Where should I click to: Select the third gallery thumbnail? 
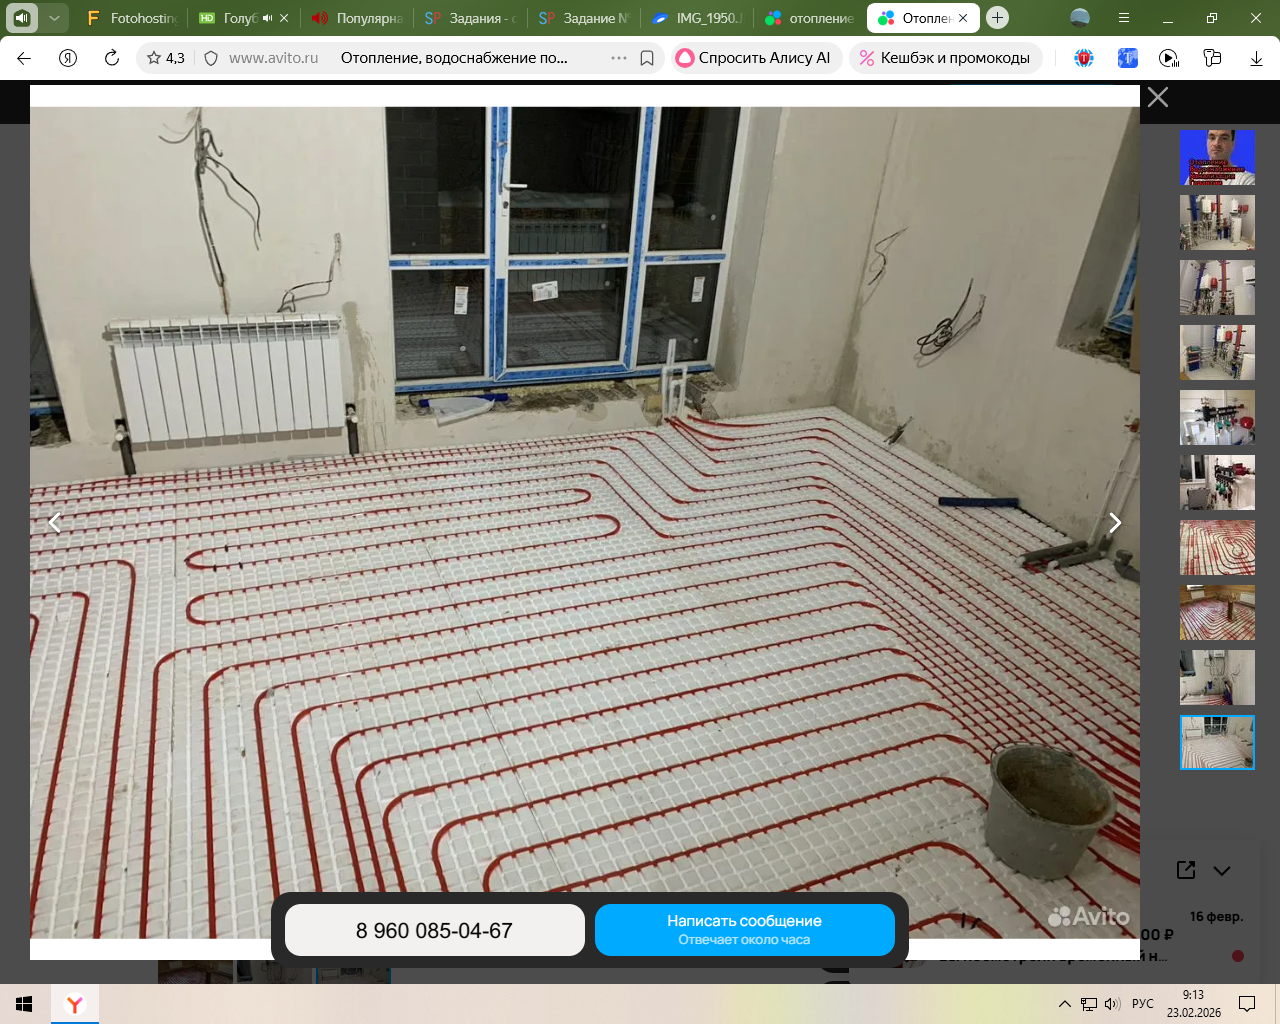[x=1217, y=288]
